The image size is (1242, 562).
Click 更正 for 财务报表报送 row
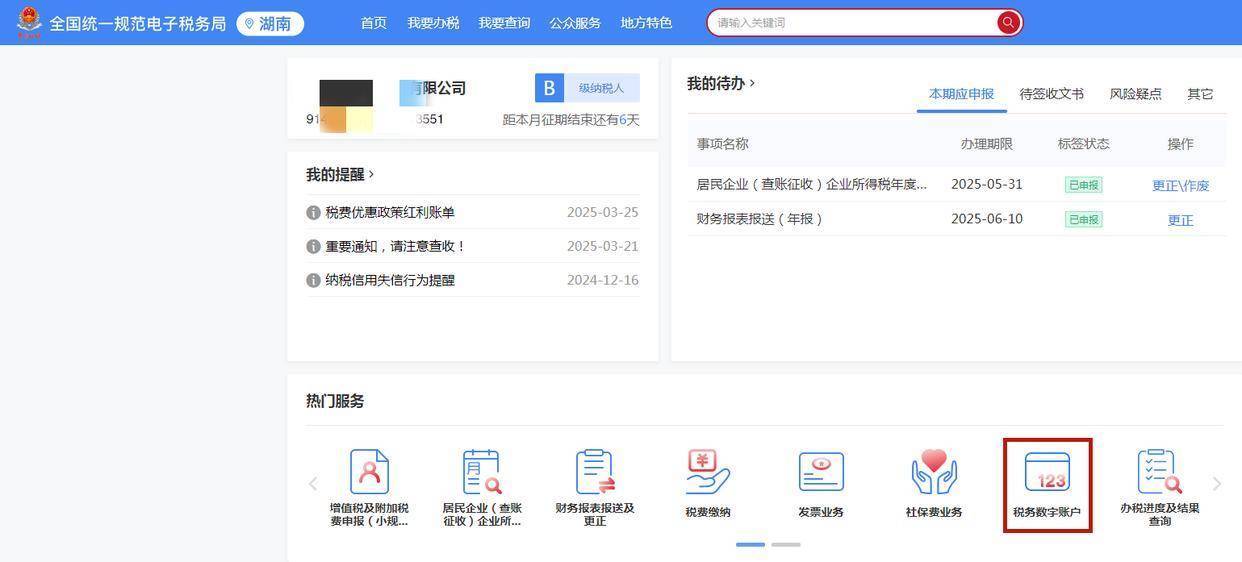coord(1180,220)
